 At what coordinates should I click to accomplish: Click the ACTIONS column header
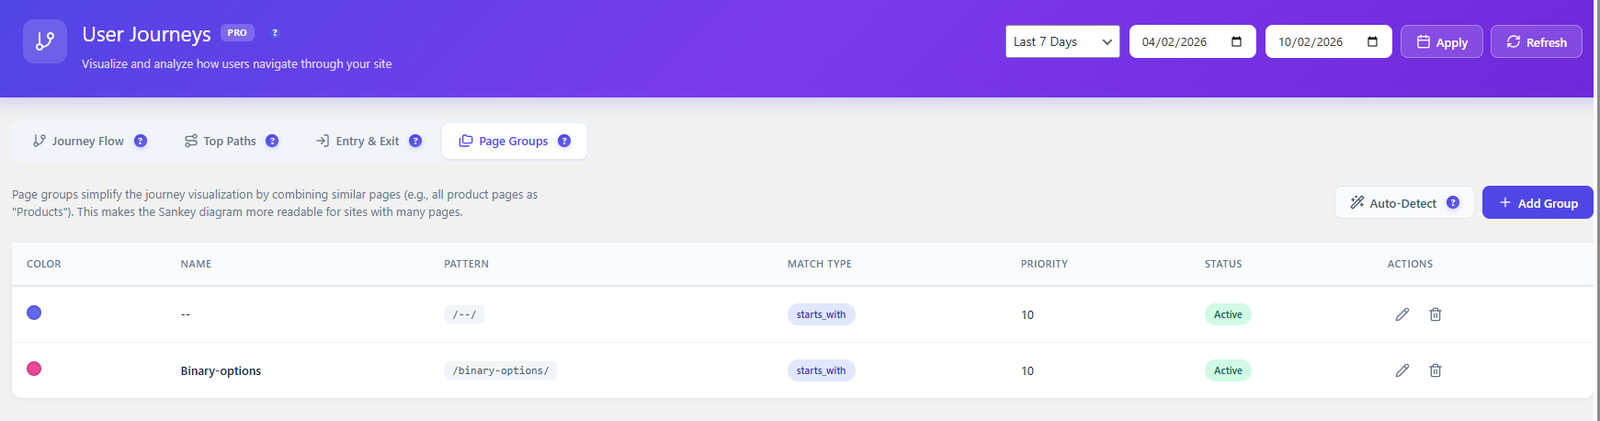(1410, 264)
